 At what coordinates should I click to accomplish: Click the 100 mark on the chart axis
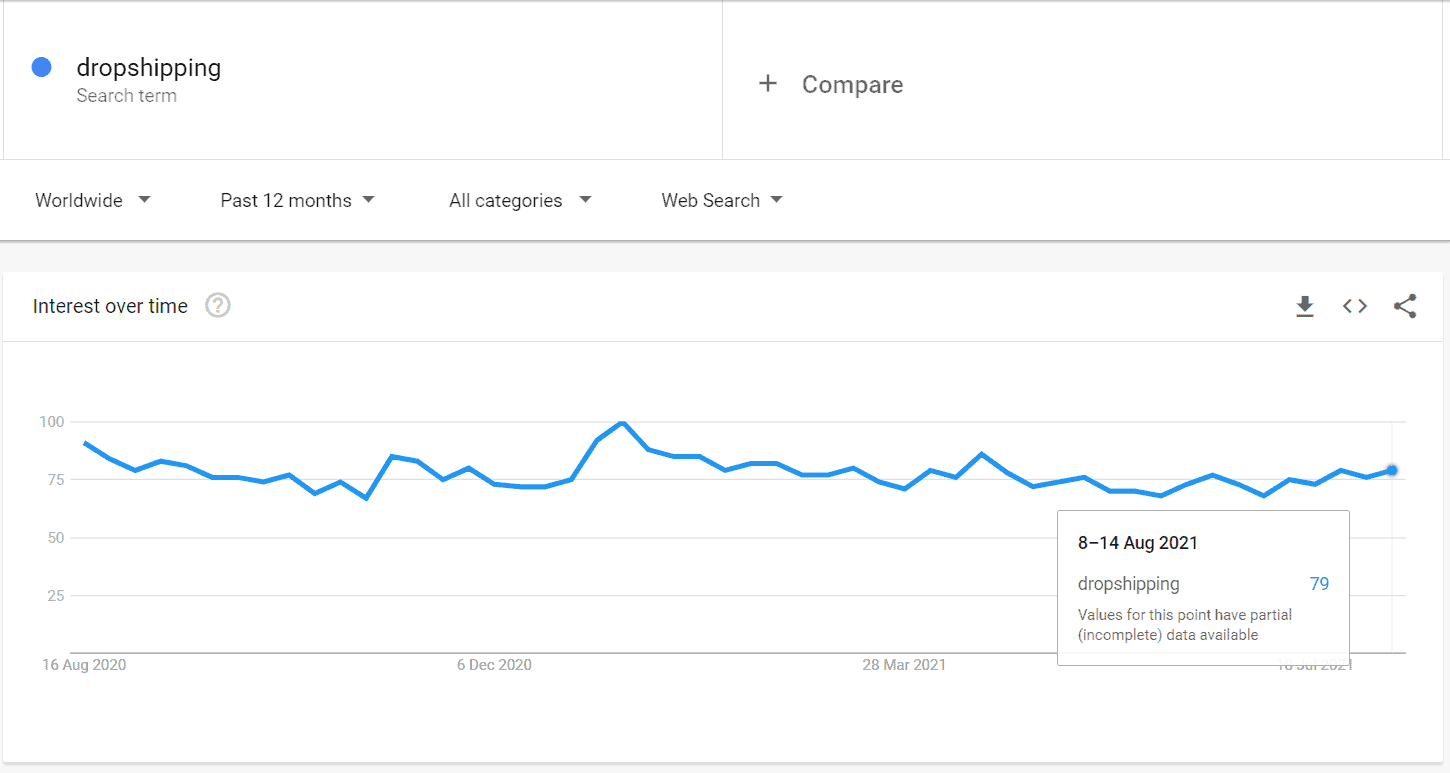(52, 421)
